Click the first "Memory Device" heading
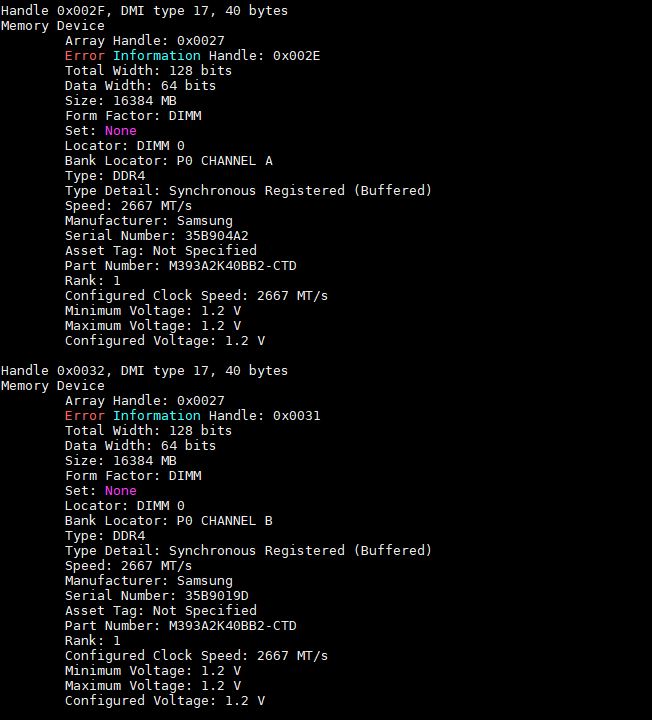The height and width of the screenshot is (720, 652). tap(52, 26)
